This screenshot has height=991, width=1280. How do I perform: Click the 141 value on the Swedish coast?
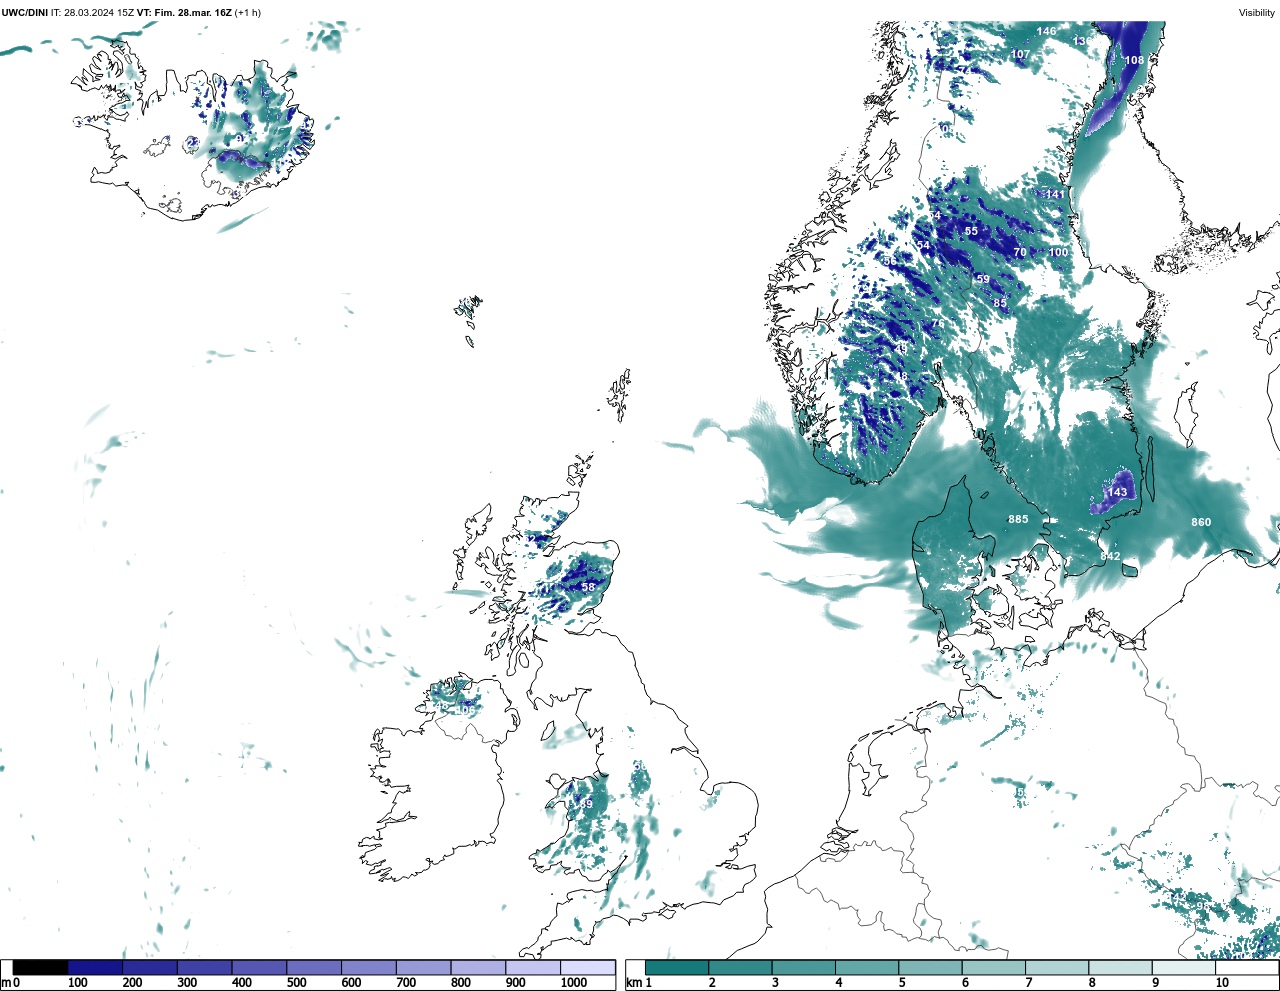click(1054, 194)
